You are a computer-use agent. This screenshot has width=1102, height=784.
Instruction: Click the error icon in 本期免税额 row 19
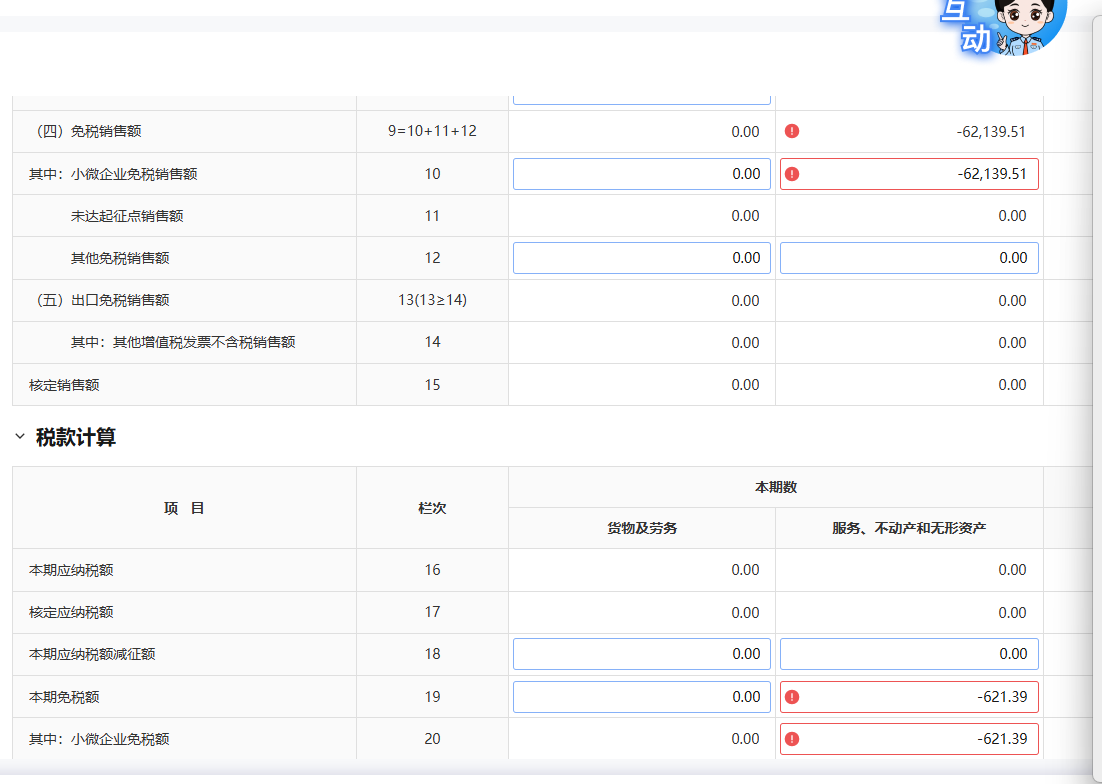[x=792, y=697]
